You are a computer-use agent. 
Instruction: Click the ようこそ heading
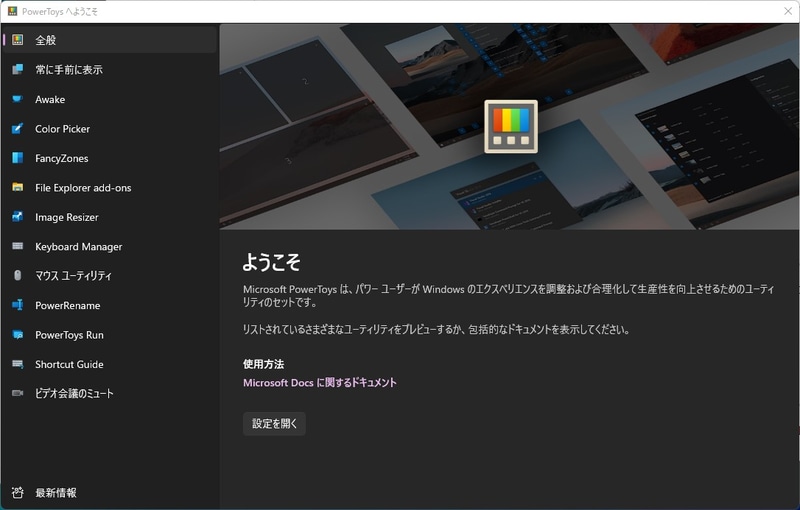[x=271, y=262]
